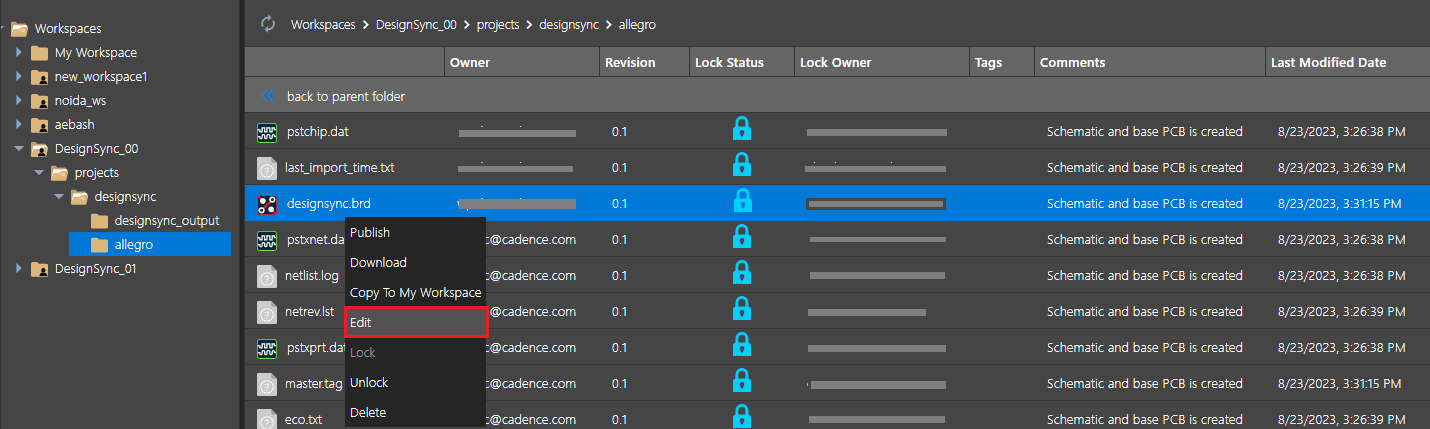The image size is (1430, 429).
Task: Click netrev.lst file icon
Action: [266, 312]
